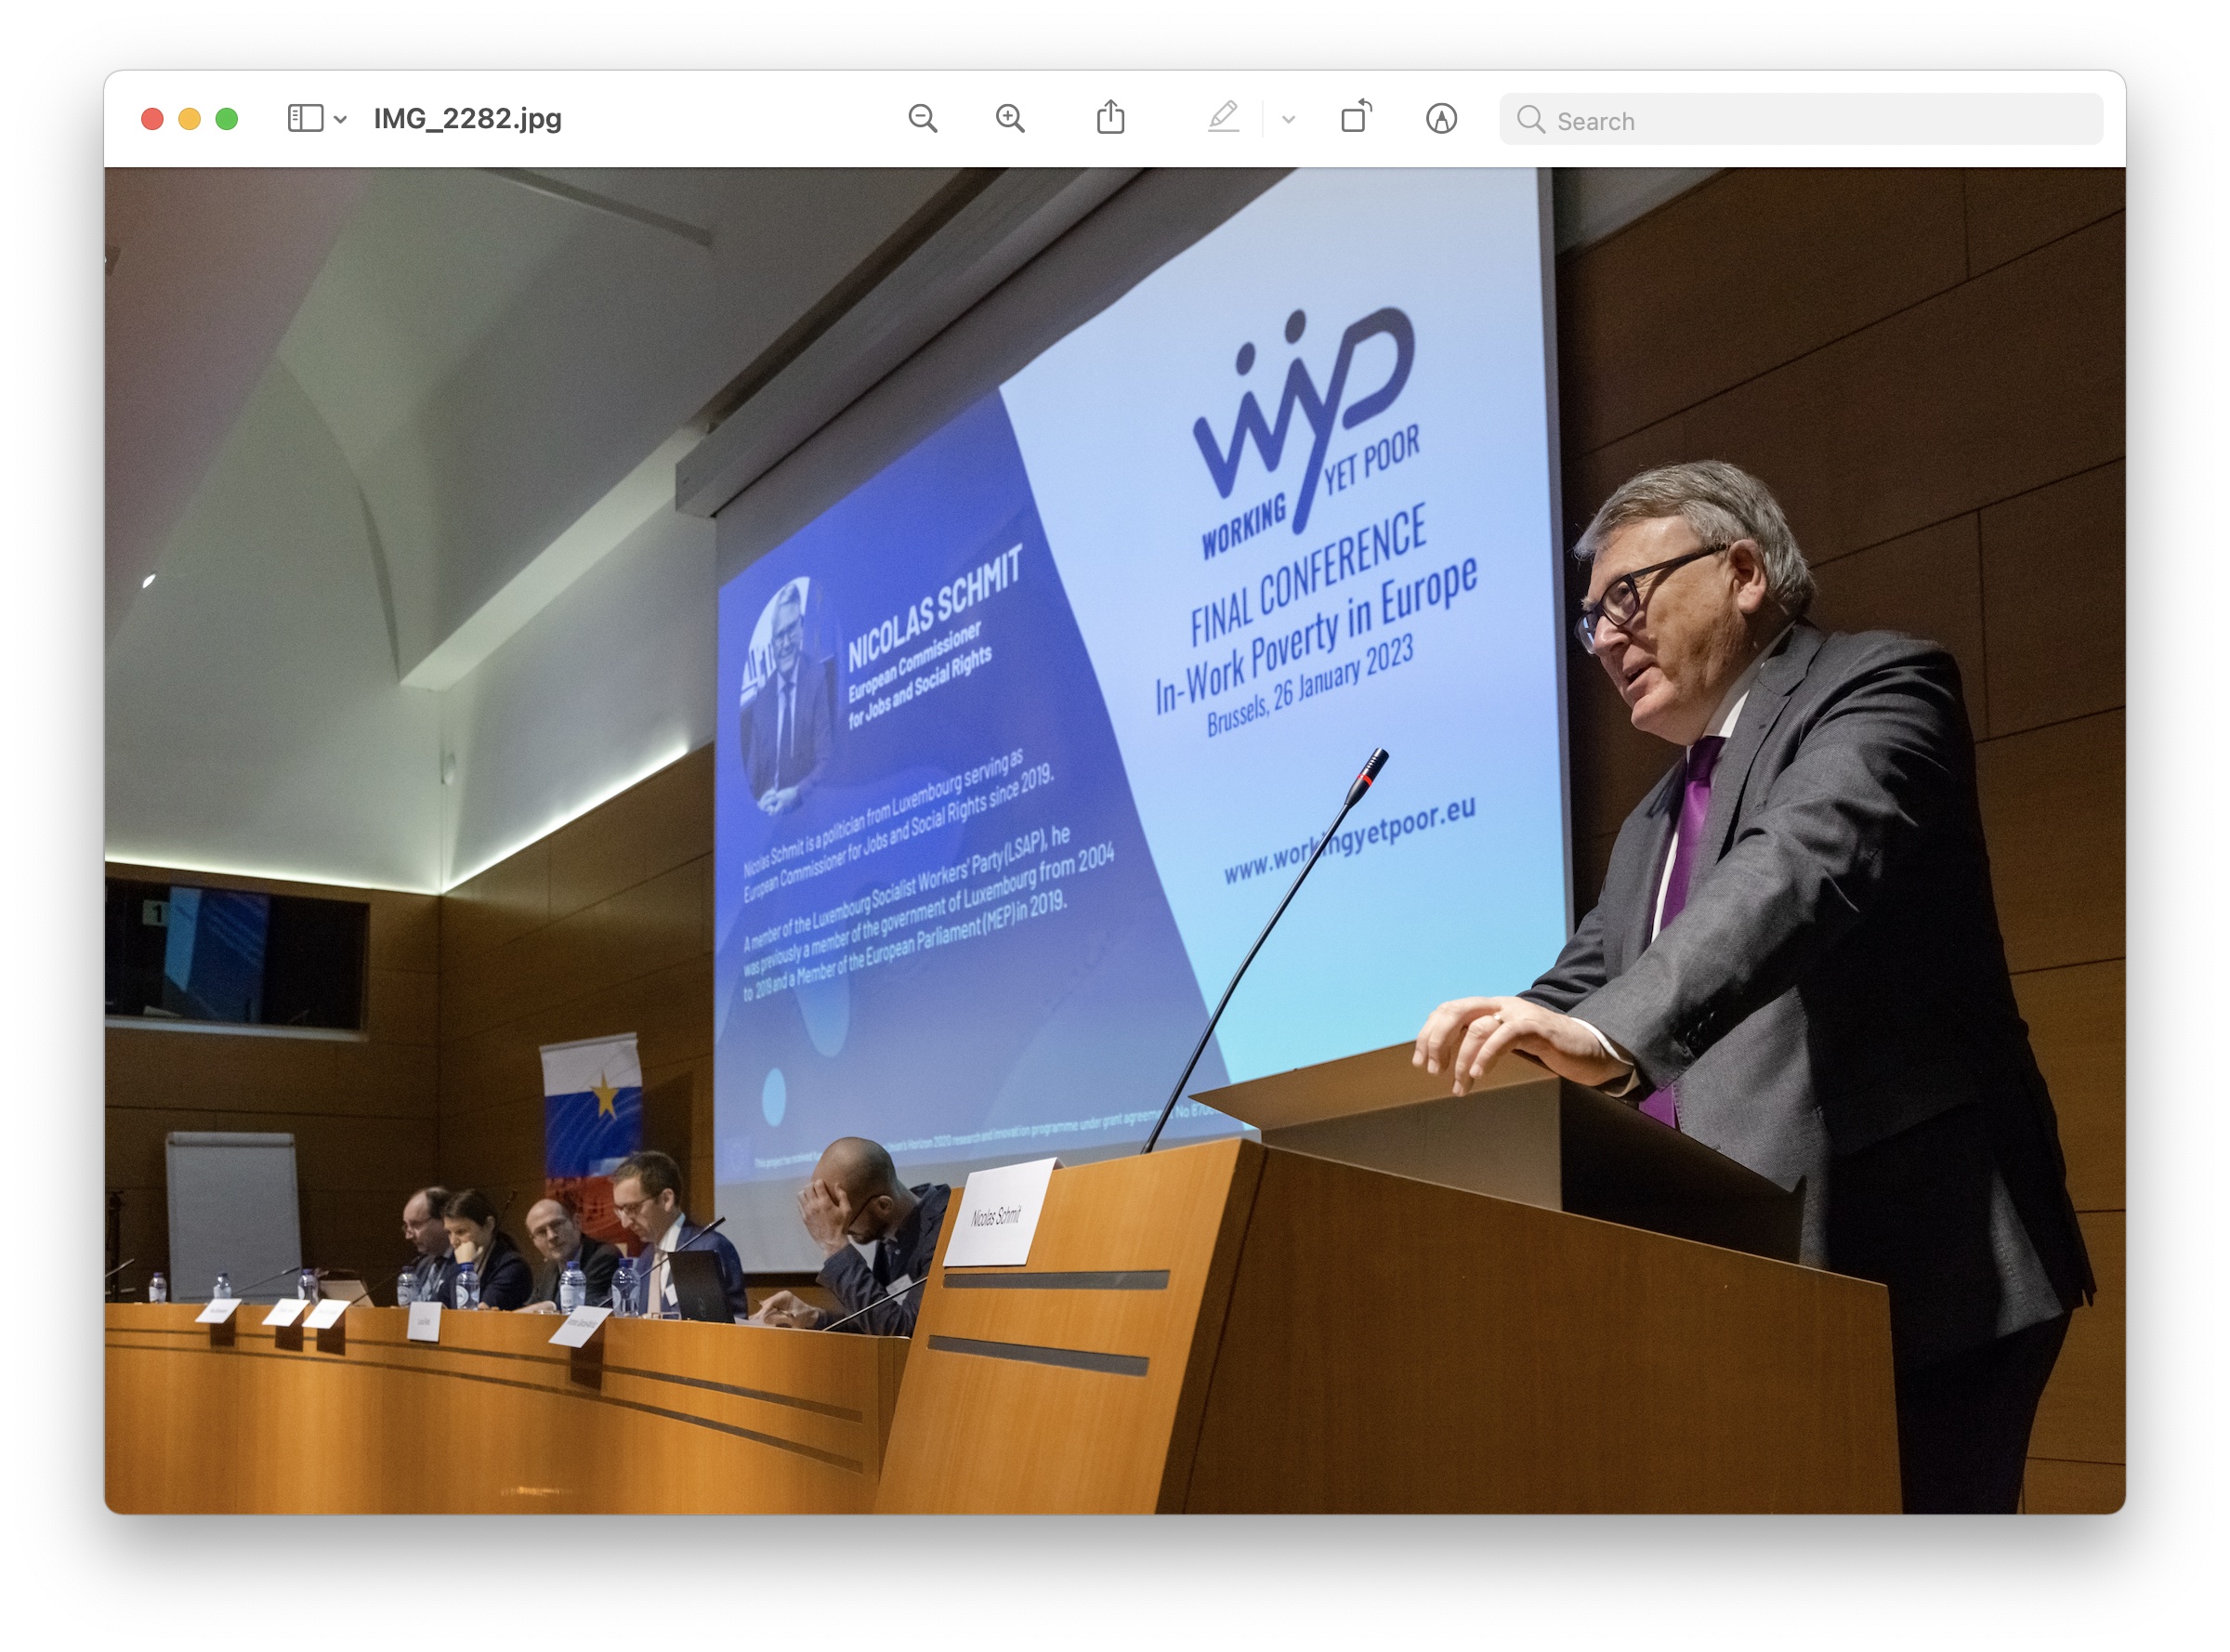Open the Share menu icon

point(1110,118)
